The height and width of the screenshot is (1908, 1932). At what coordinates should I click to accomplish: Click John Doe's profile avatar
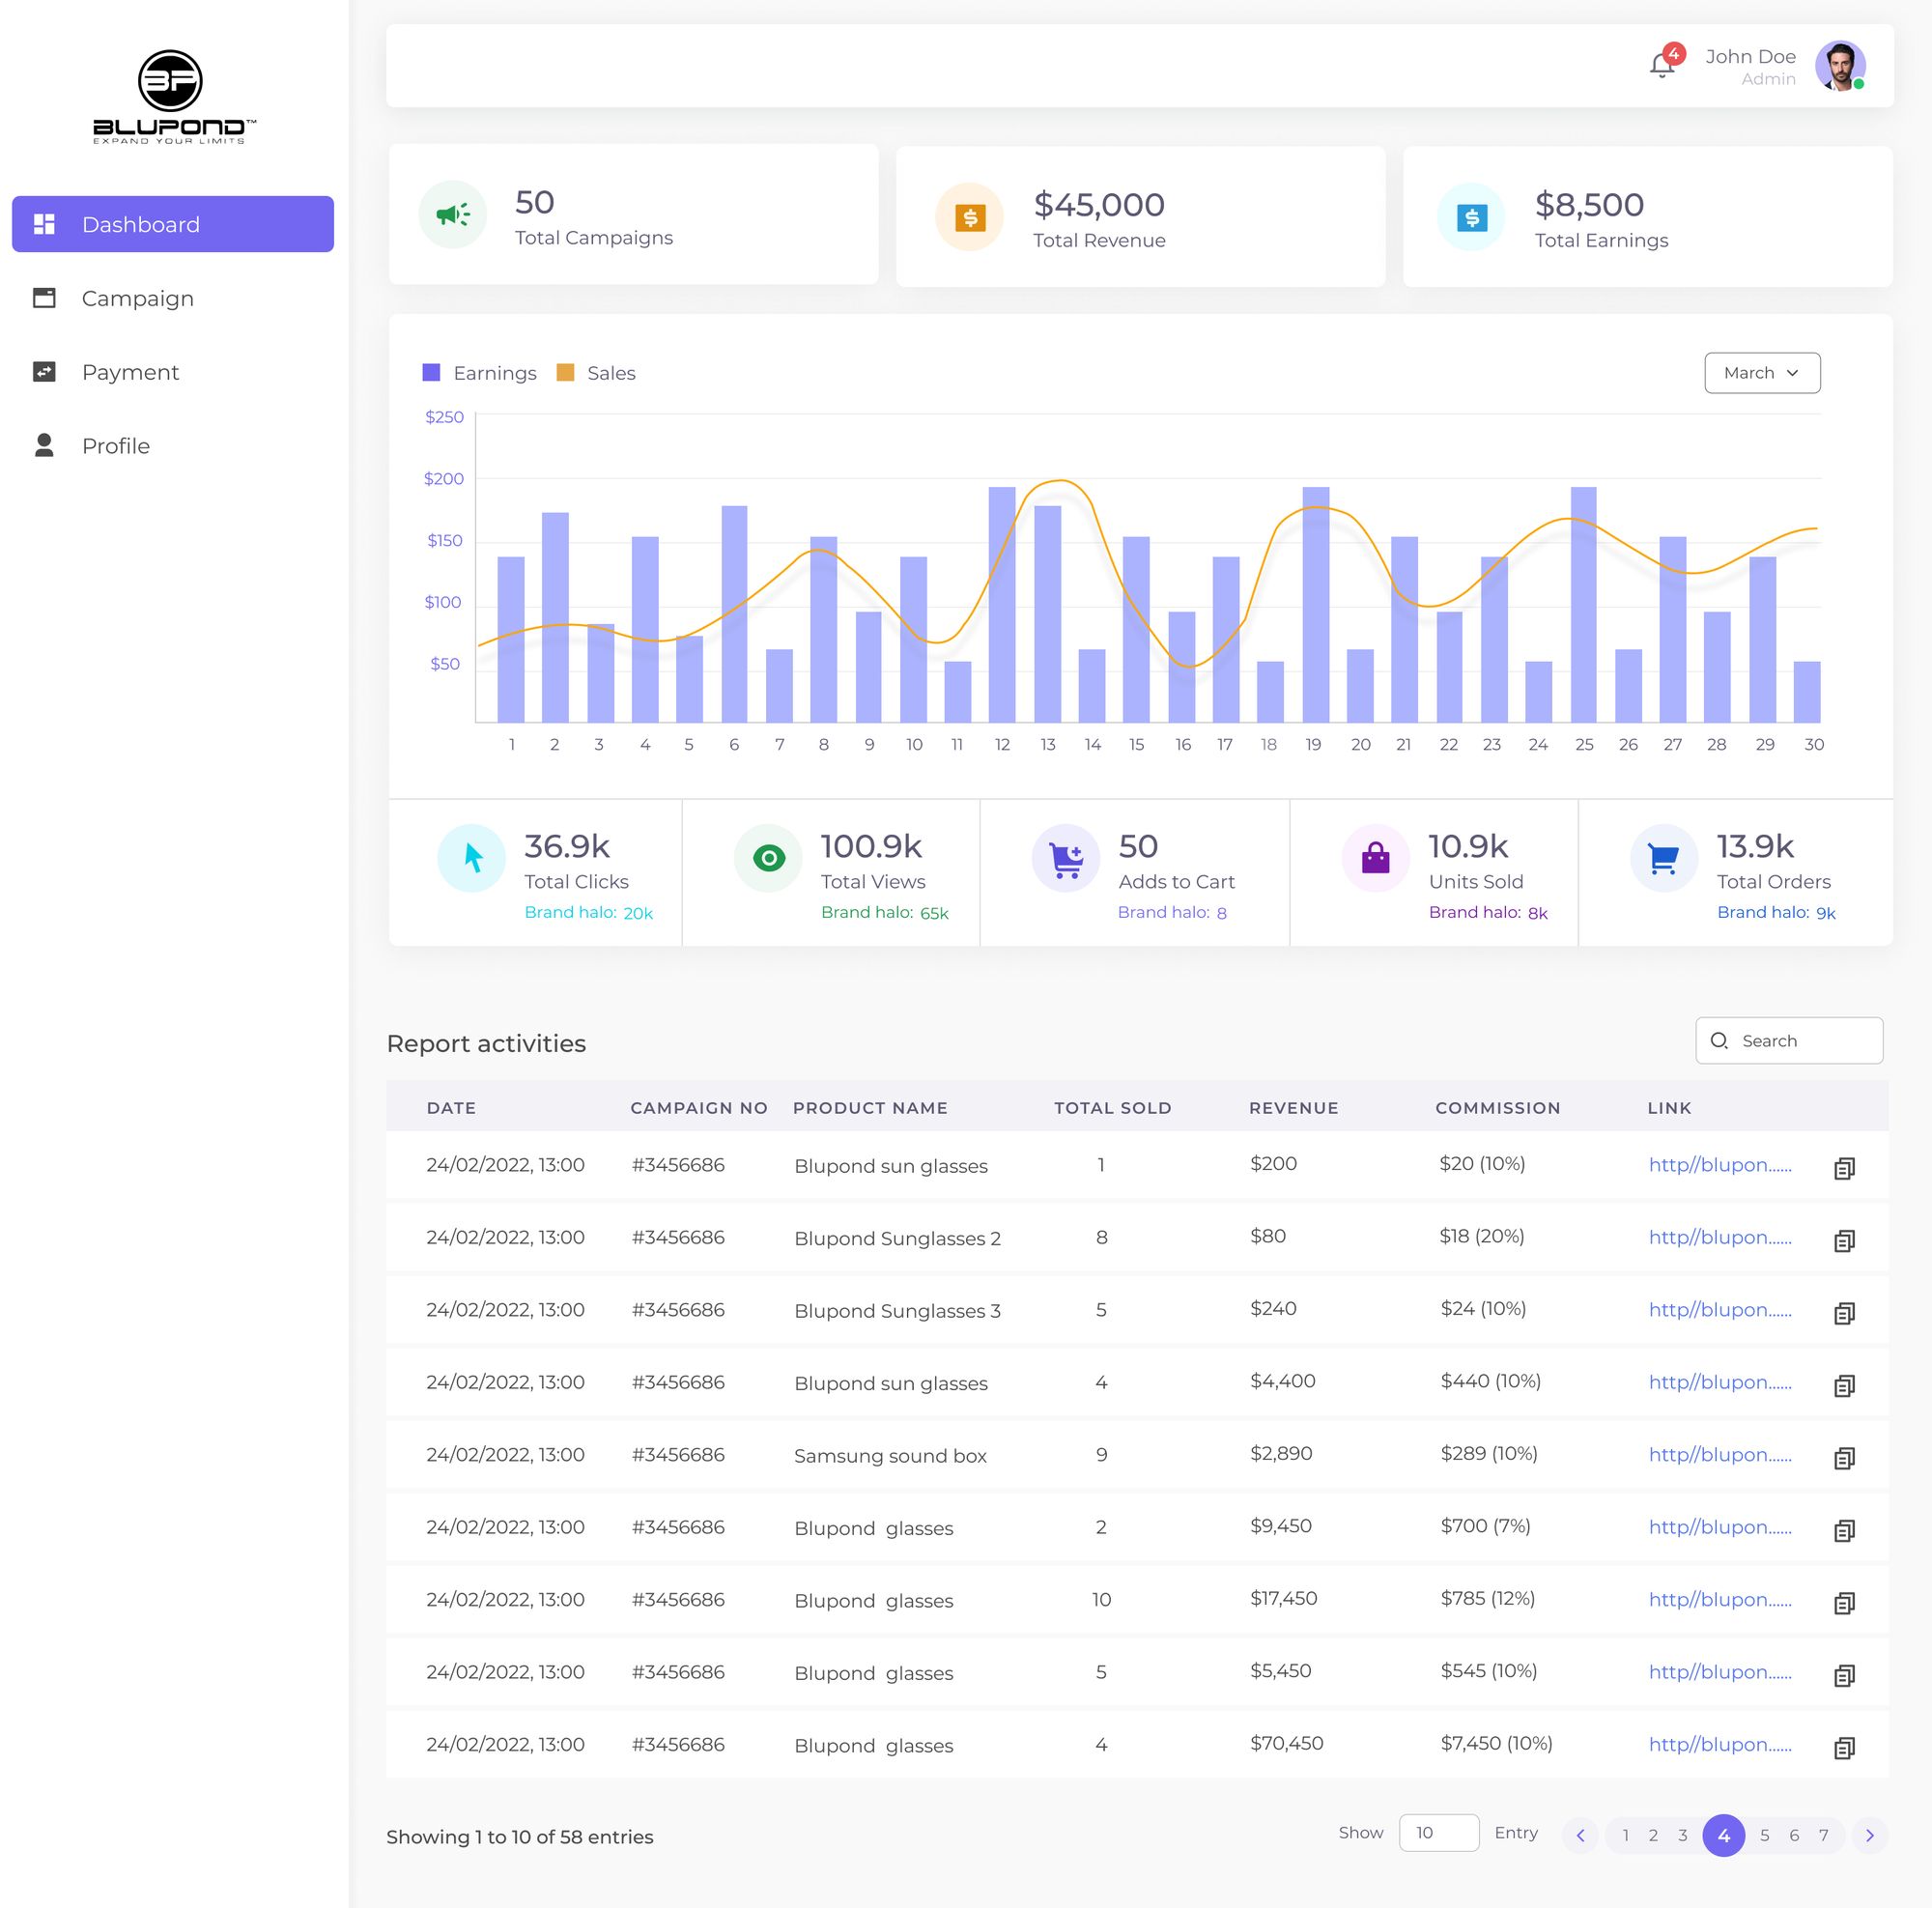(1839, 66)
